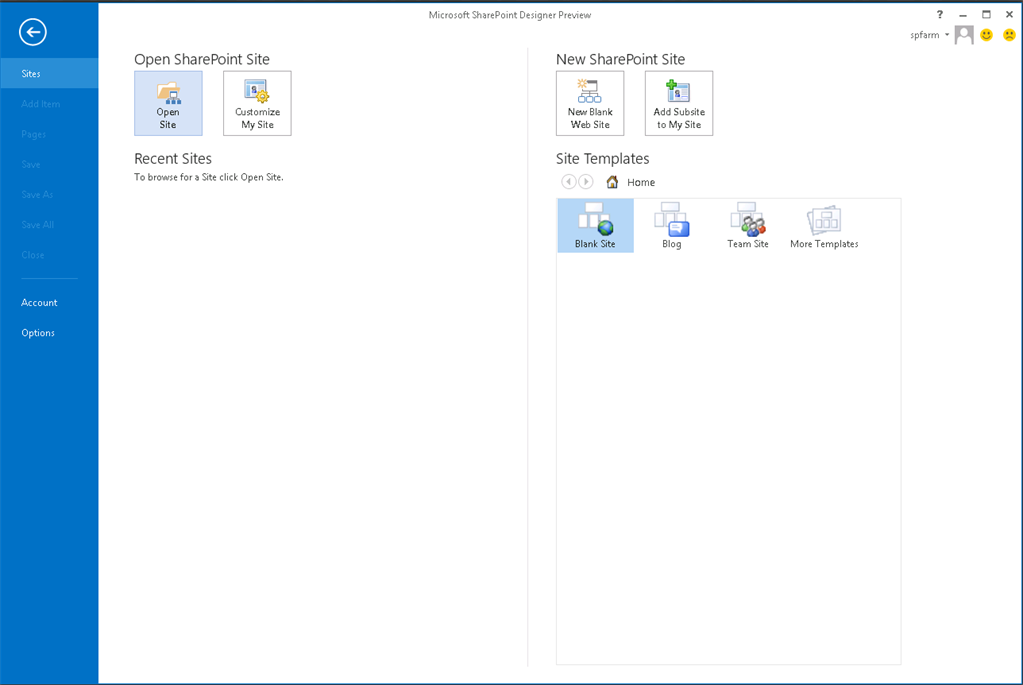Pick the Team Site template
This screenshot has height=685, width=1023.
(x=748, y=226)
